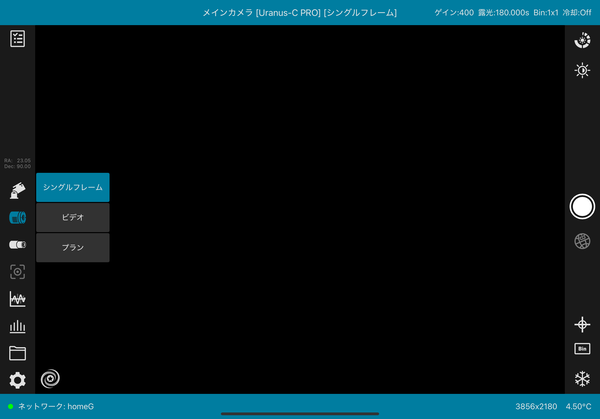The width and height of the screenshot is (600, 419).
Task: Open the snowflake cooling icon
Action: point(582,378)
